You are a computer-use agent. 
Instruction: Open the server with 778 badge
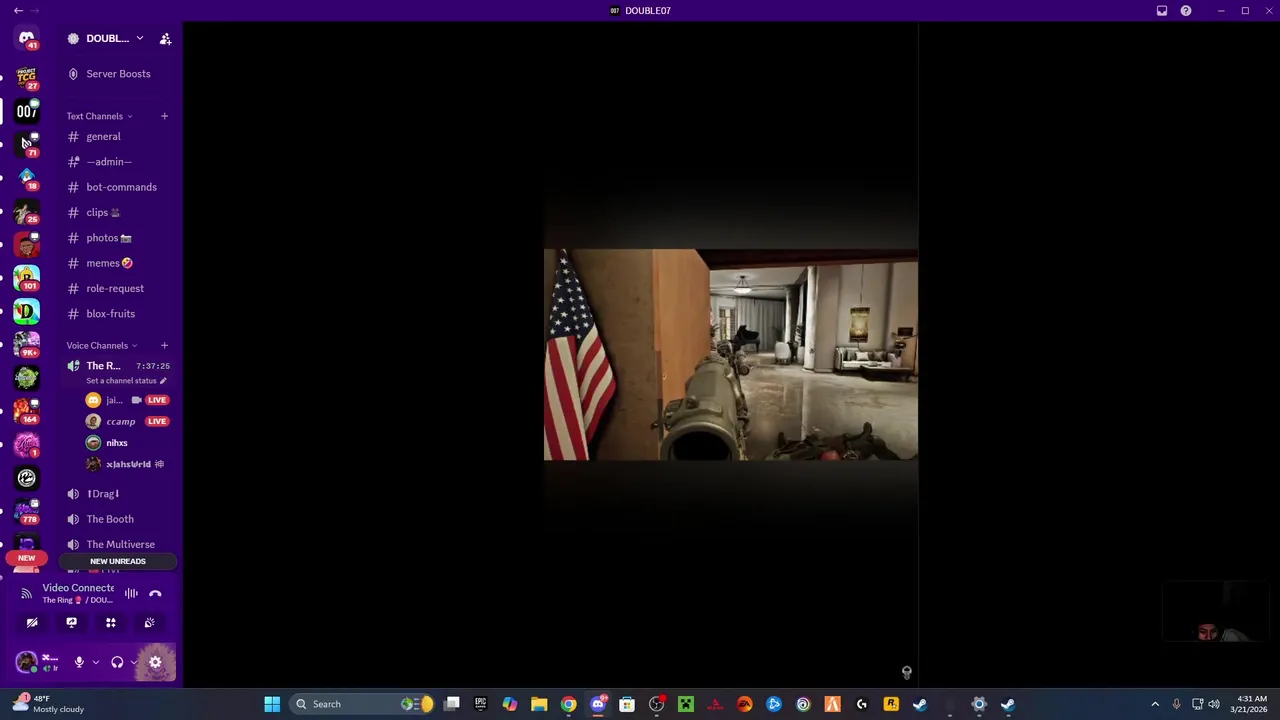27,511
